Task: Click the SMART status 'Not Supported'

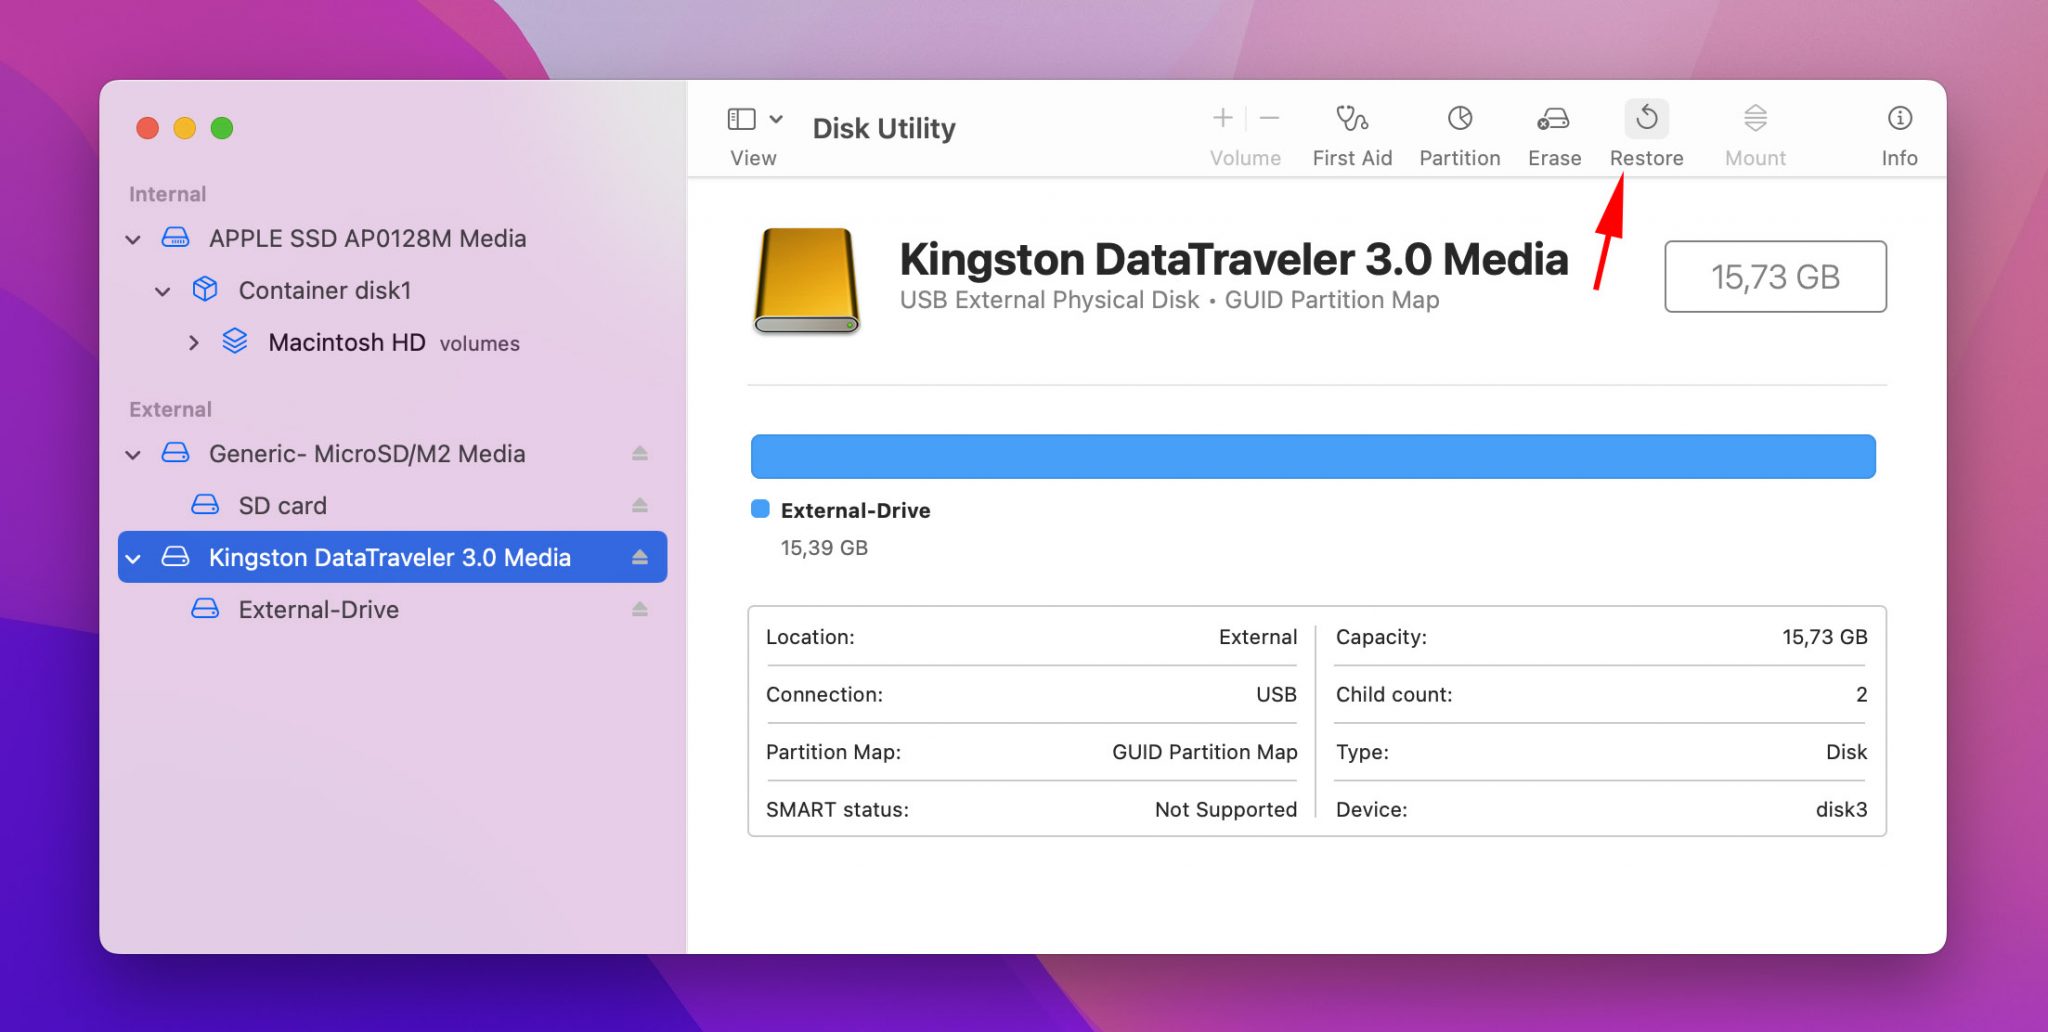Action: point(1225,809)
